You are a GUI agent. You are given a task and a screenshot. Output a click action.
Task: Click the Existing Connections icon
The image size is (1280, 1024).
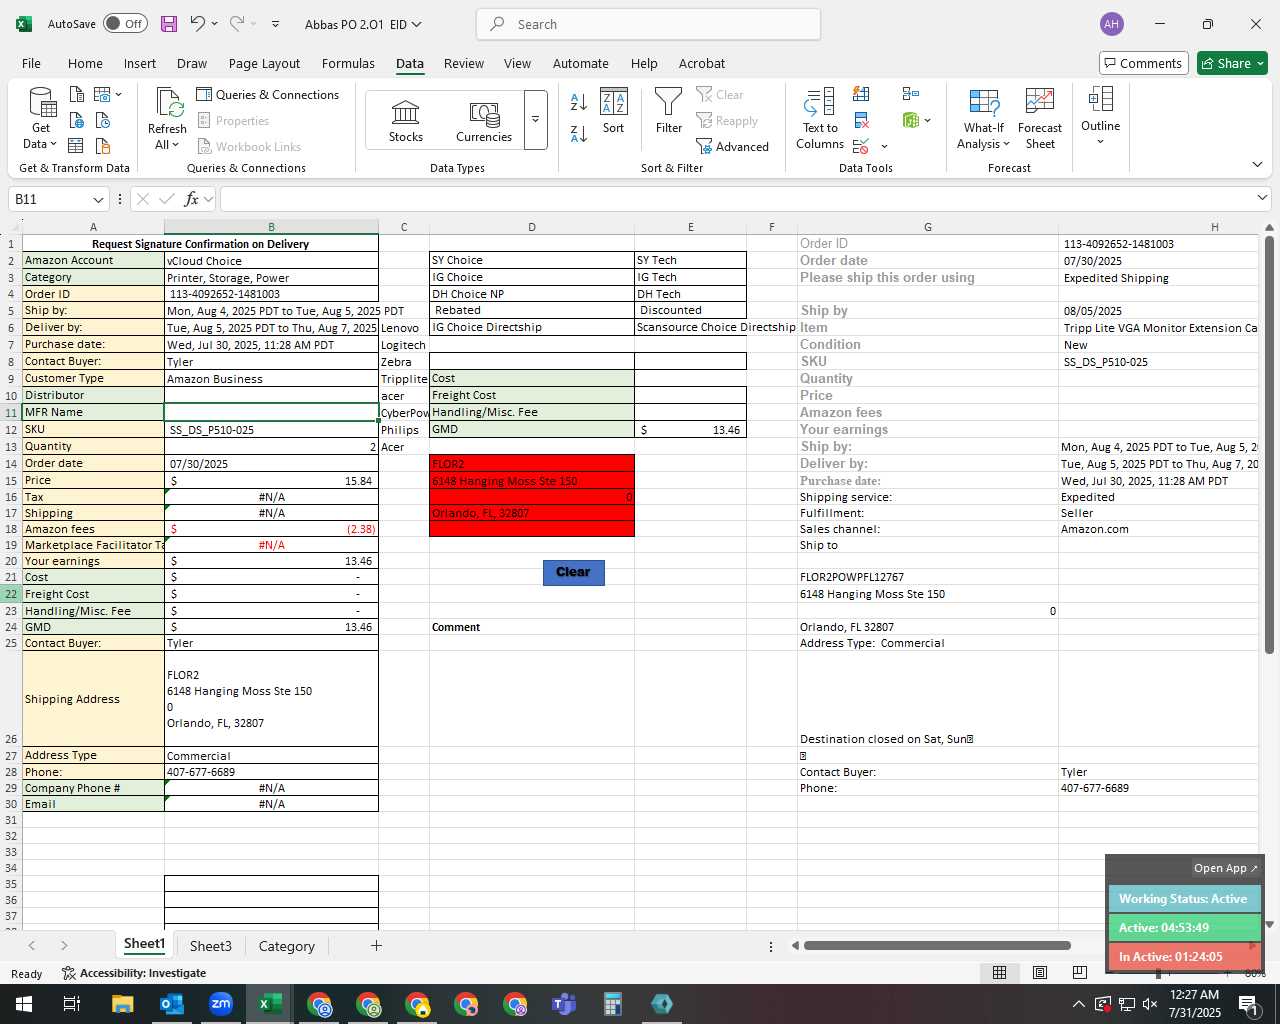(x=103, y=147)
